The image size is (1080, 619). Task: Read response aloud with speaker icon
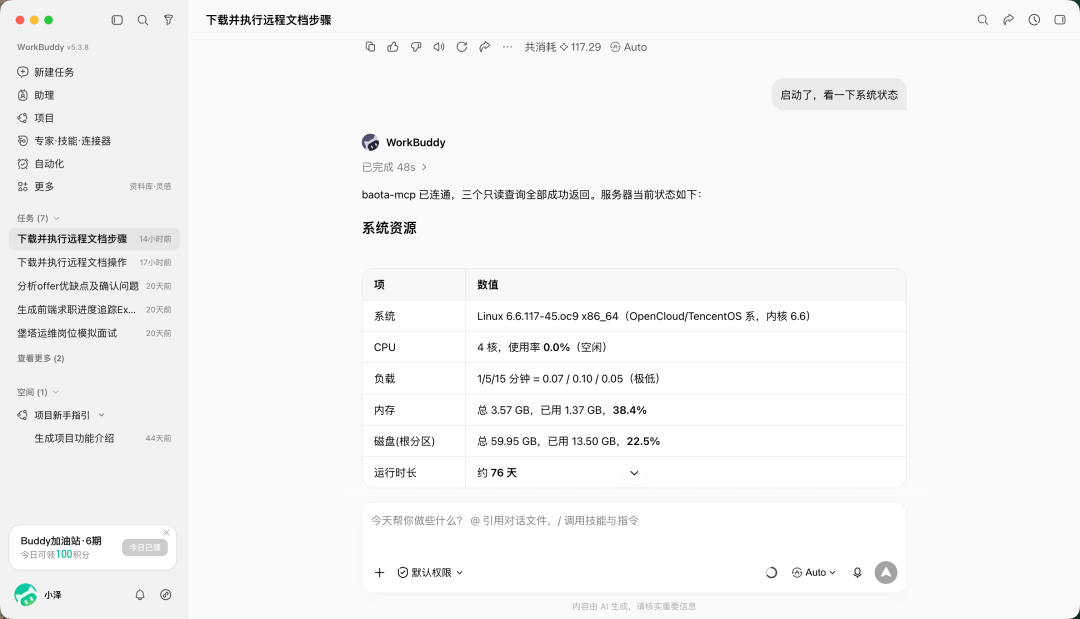tap(439, 47)
